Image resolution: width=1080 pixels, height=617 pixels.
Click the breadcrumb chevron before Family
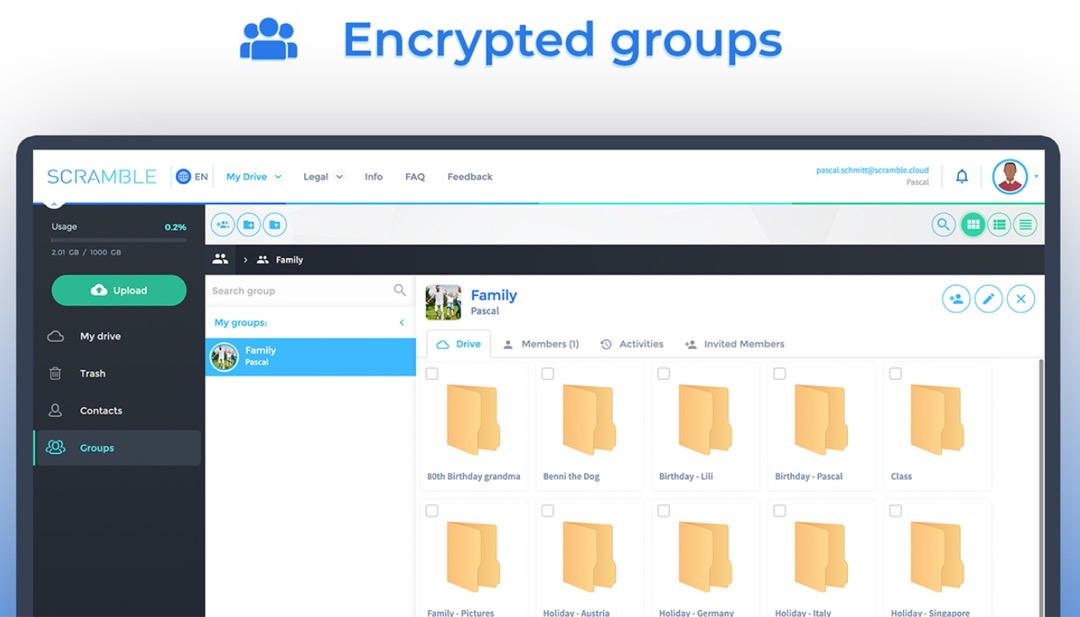click(245, 260)
